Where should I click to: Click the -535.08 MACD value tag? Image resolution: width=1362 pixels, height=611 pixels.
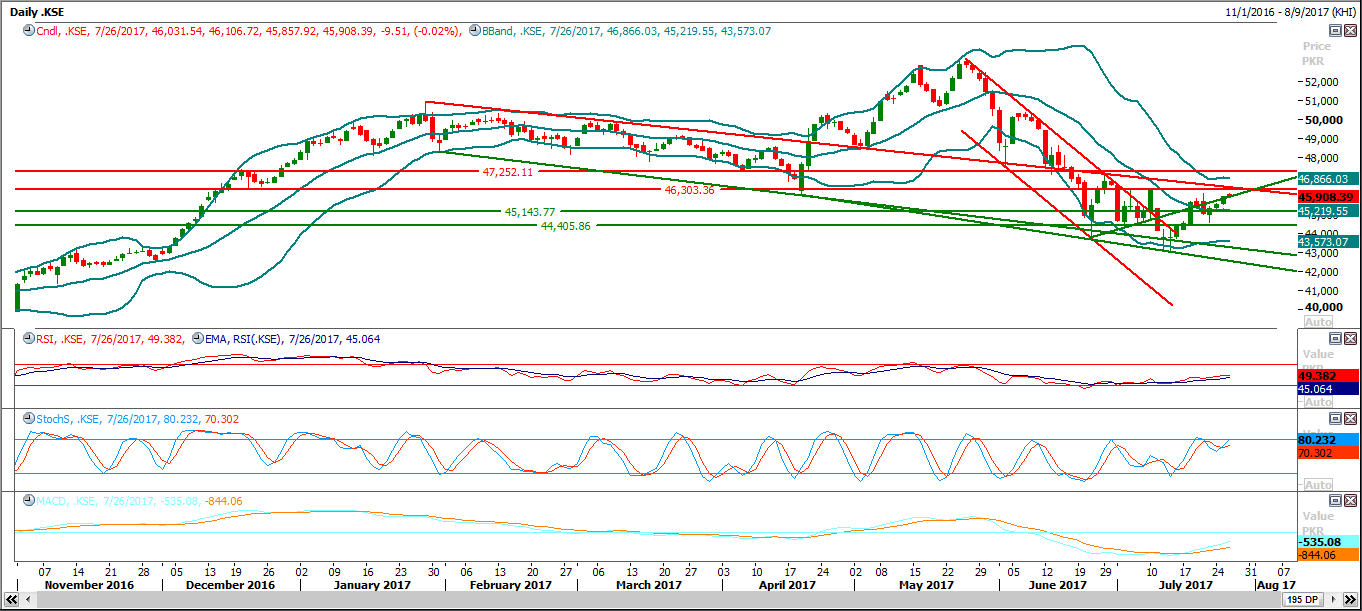tap(1328, 541)
